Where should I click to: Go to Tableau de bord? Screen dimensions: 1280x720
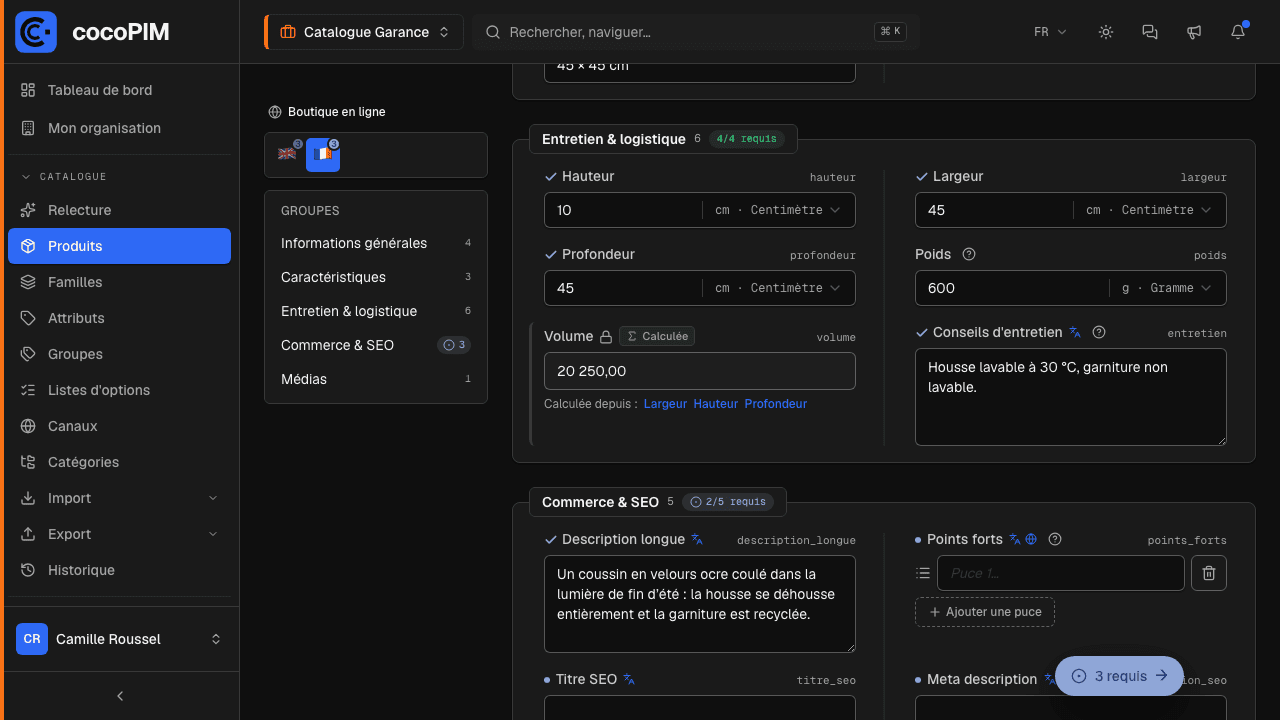click(119, 90)
